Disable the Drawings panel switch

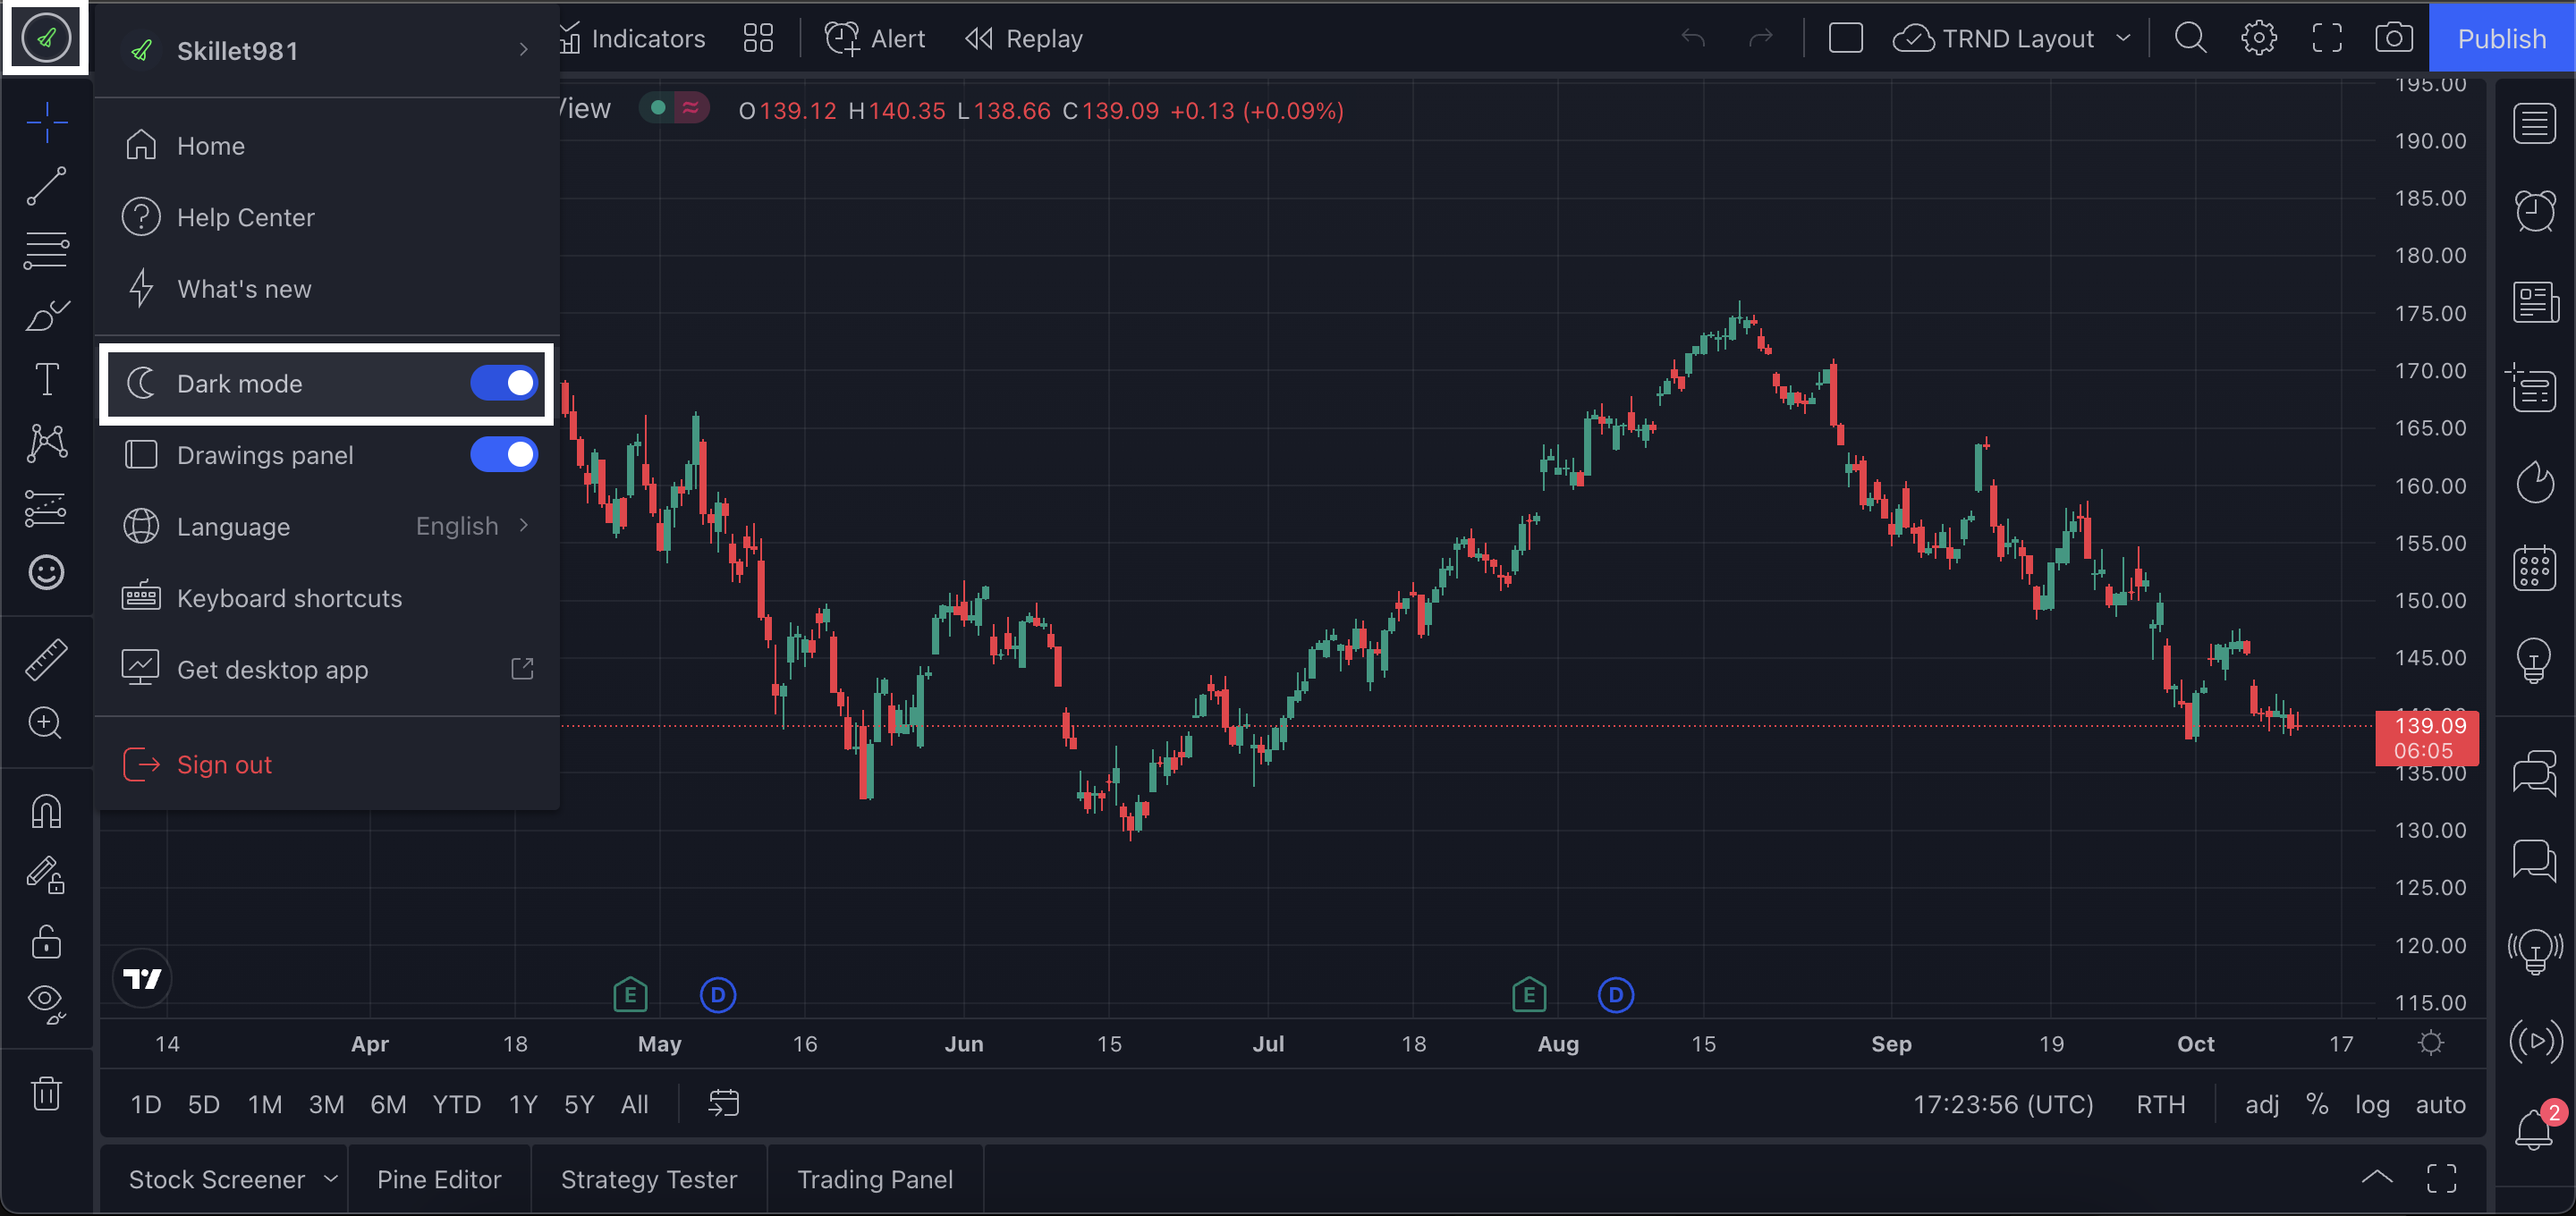(504, 455)
